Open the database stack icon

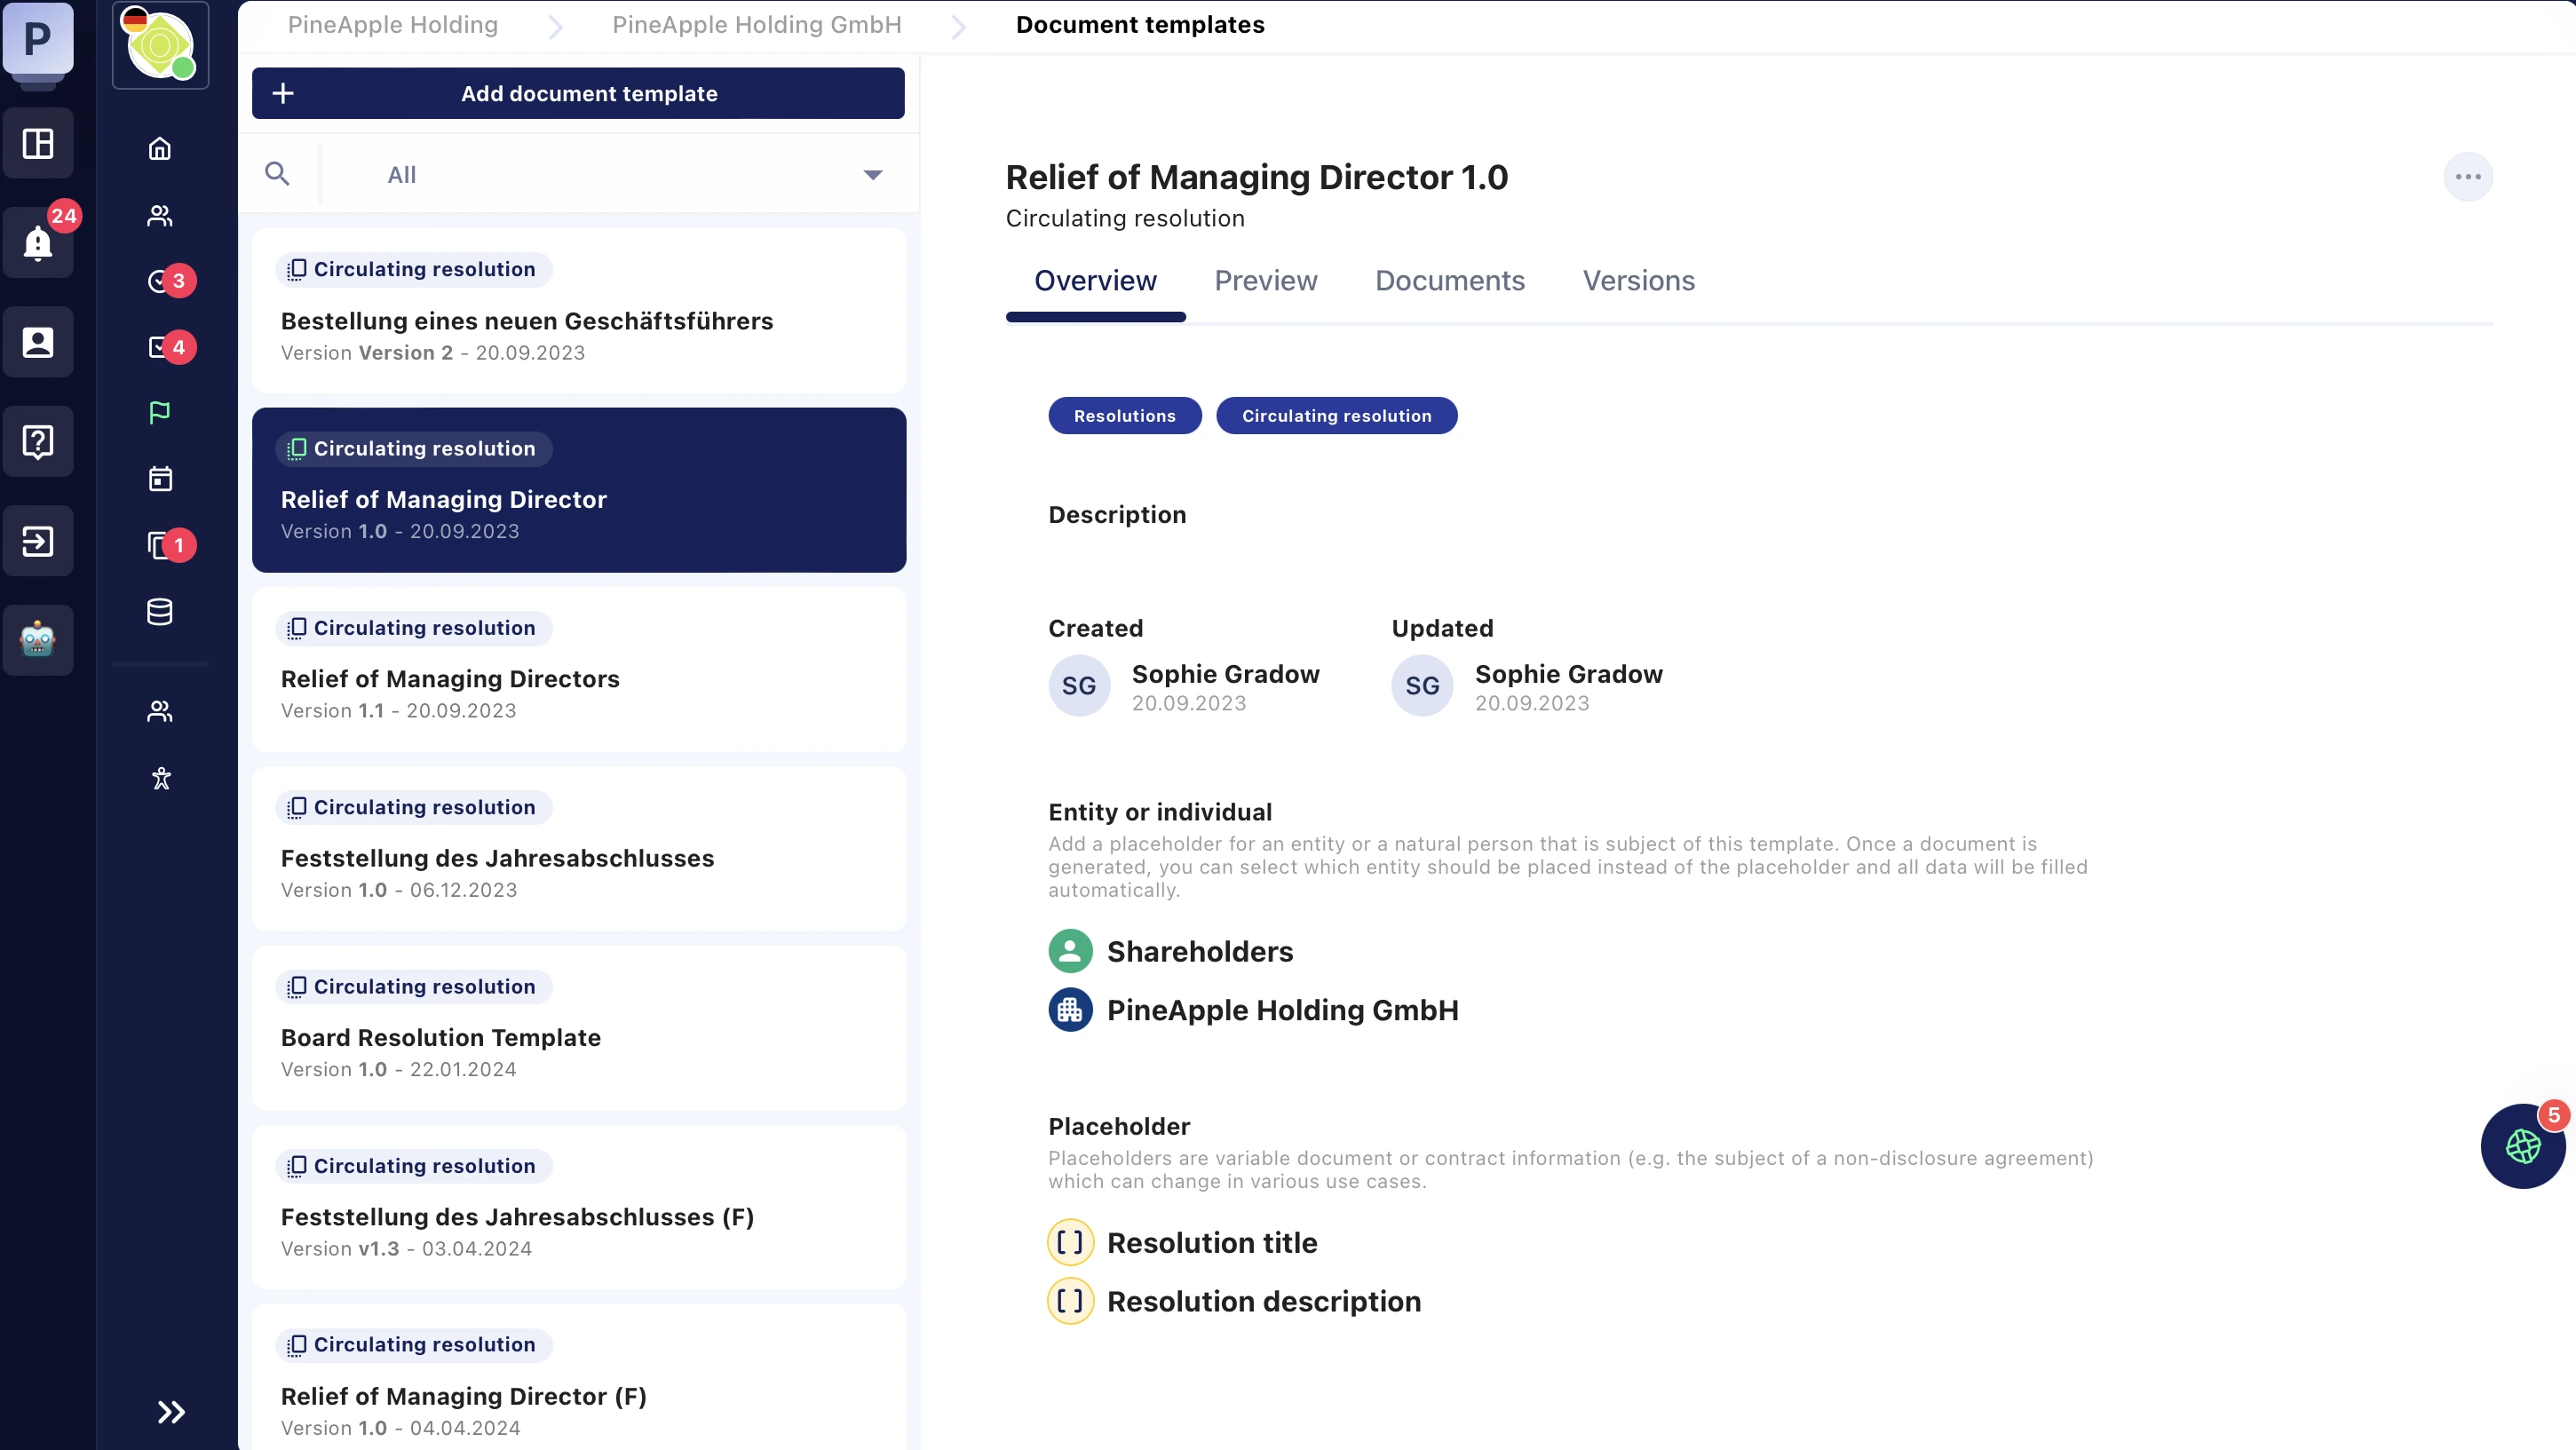coord(160,612)
